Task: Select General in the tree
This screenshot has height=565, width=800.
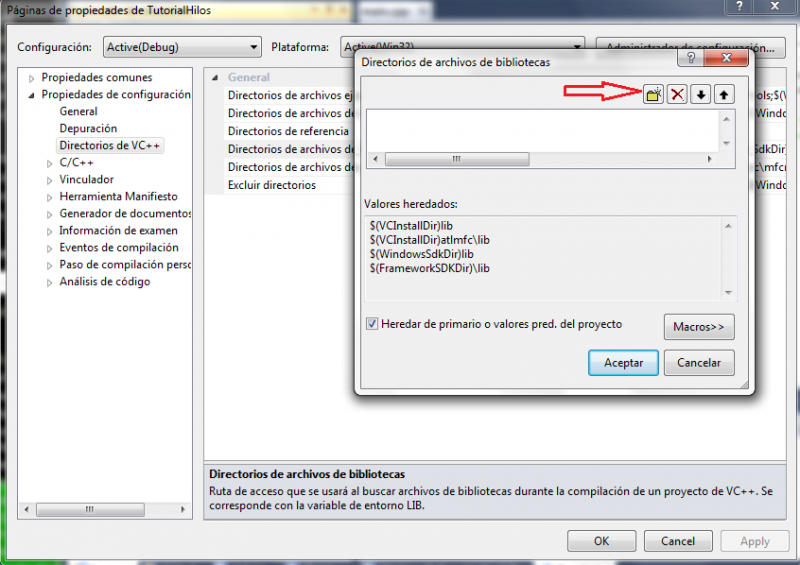Action: (x=78, y=111)
